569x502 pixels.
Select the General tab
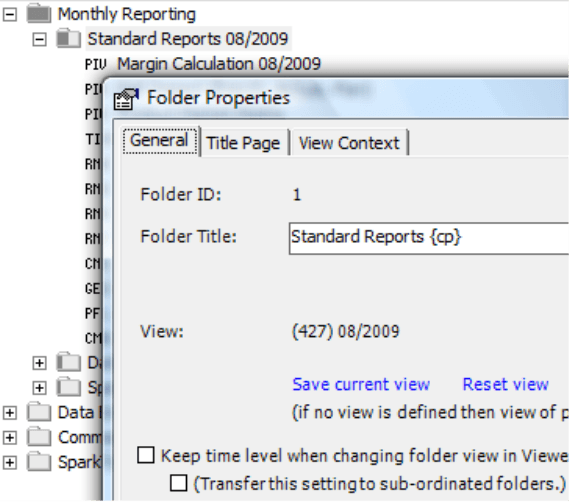coord(160,141)
